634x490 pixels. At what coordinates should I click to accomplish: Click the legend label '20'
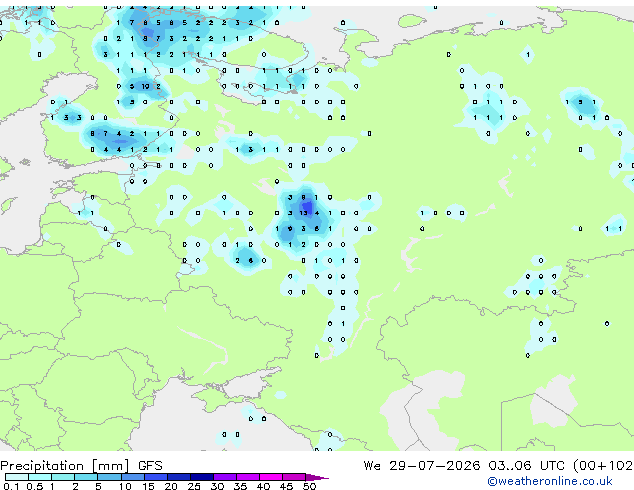[x=171, y=486]
